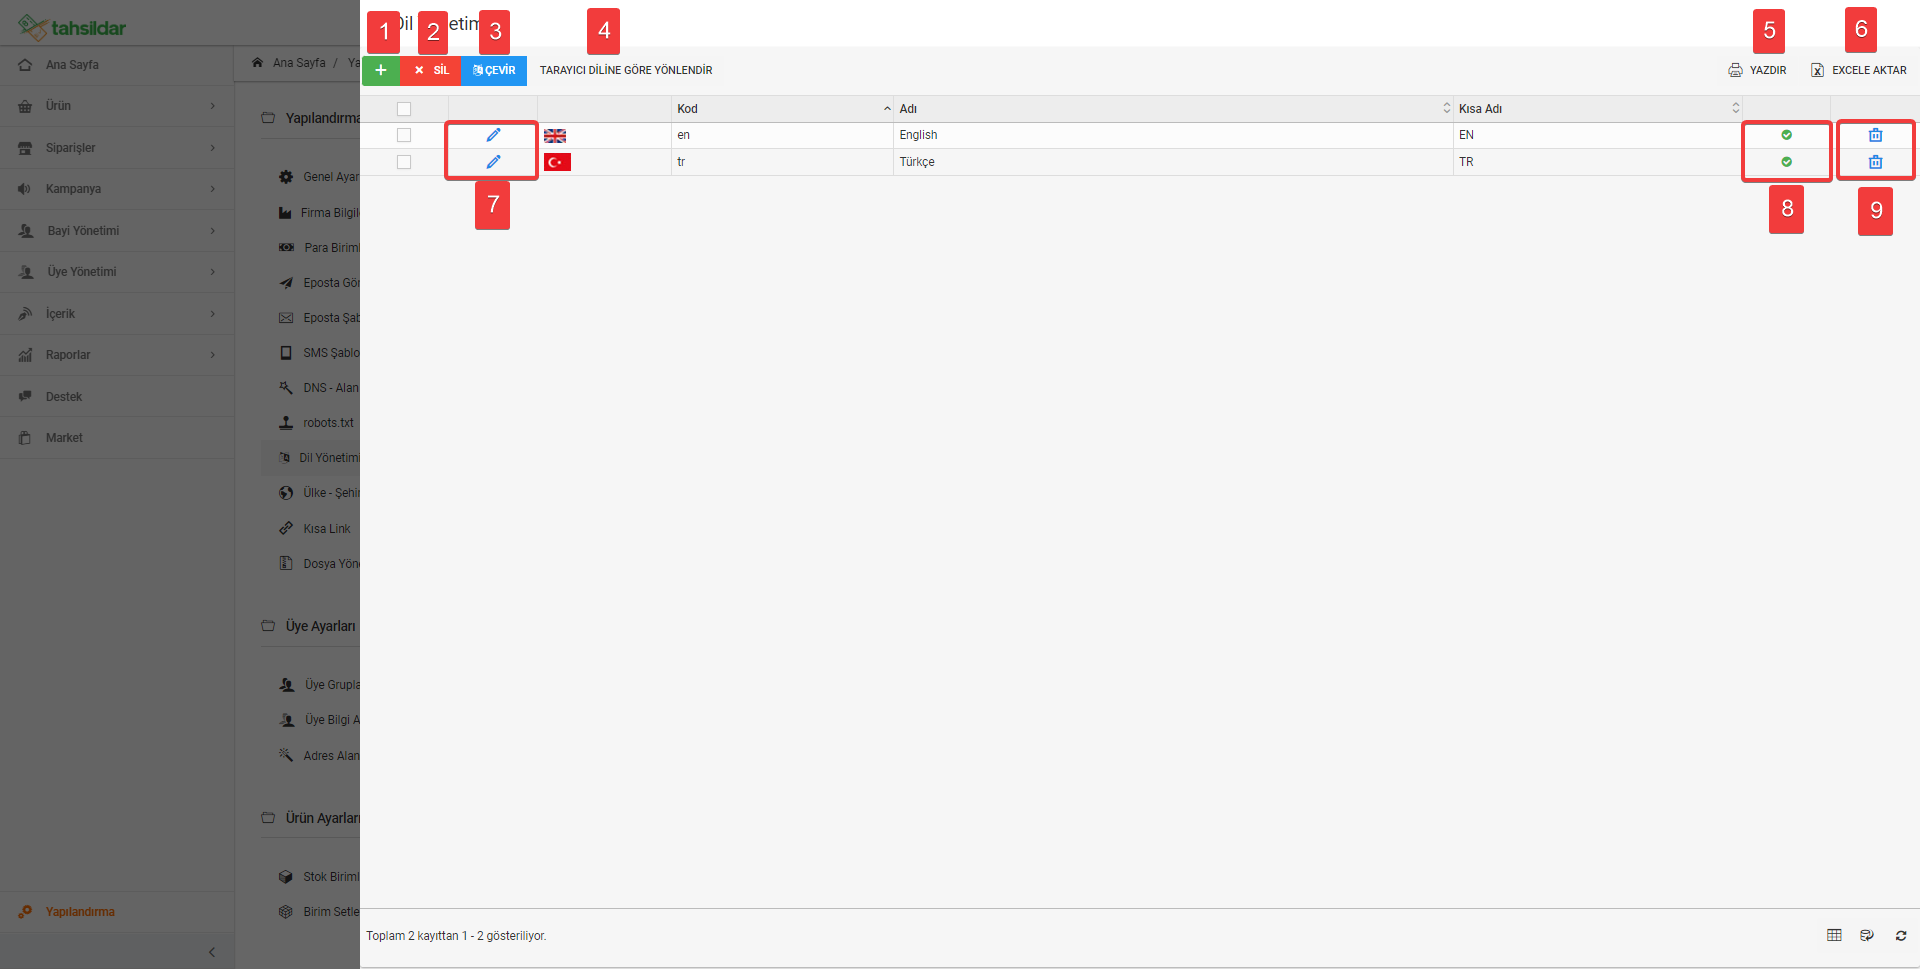Viewport: 1920px width, 969px height.
Task: Open Ana Sayfa in sidebar
Action: coord(117,65)
